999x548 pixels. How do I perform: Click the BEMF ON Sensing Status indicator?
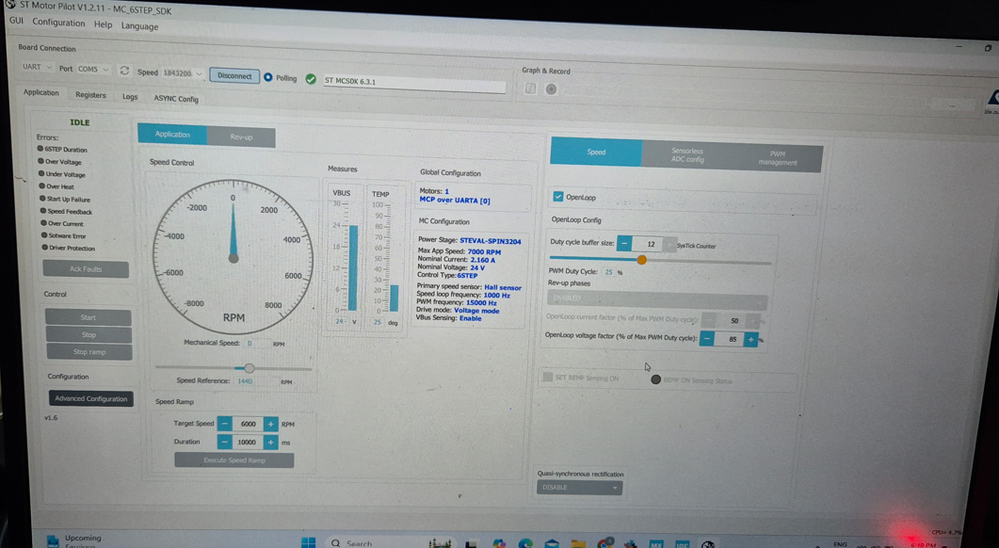coord(655,380)
